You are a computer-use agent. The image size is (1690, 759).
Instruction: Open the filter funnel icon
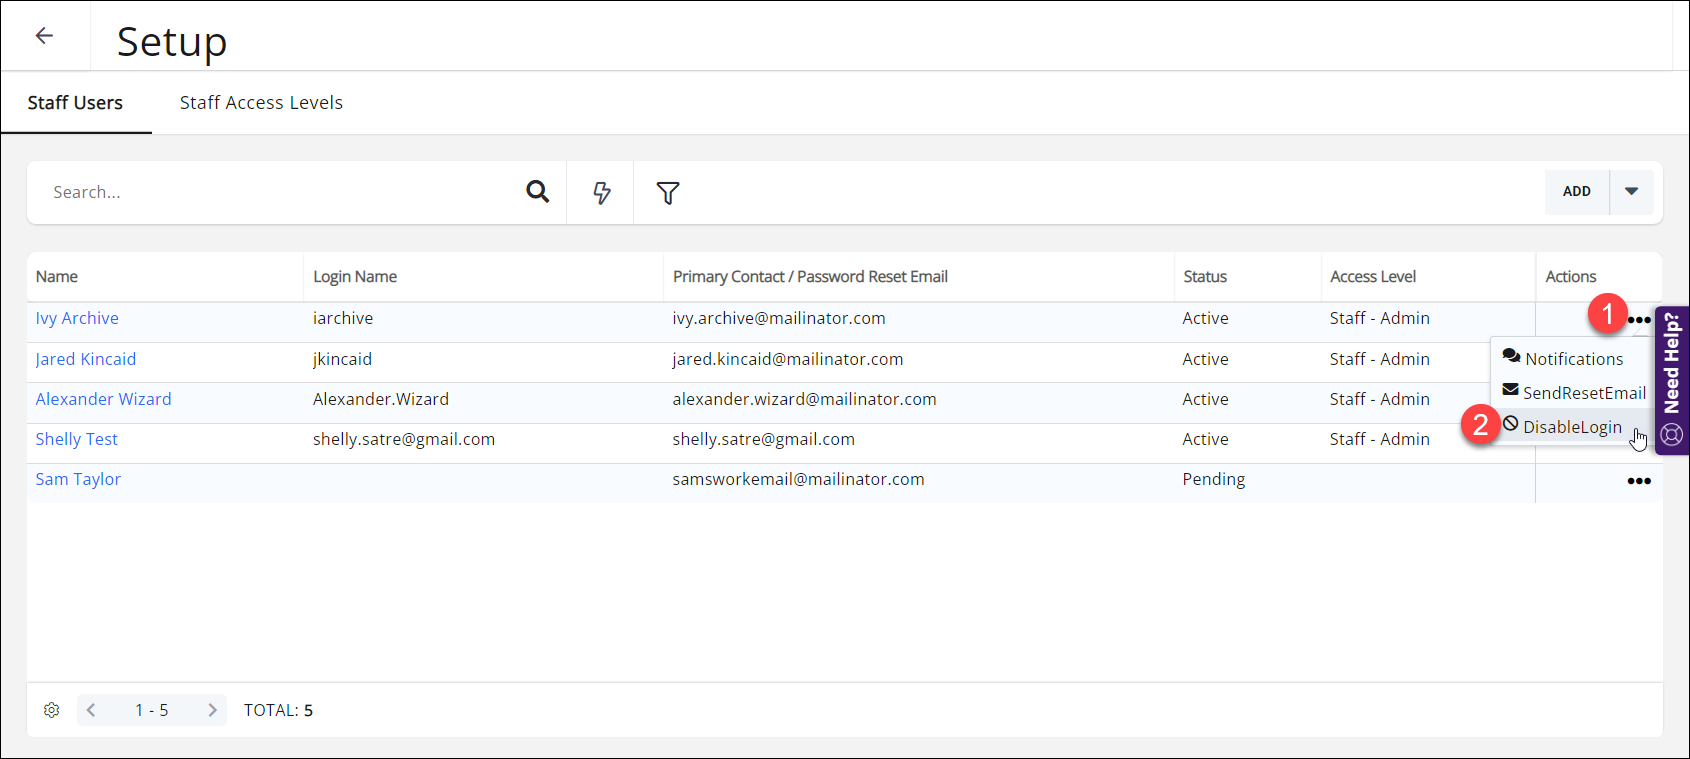[x=668, y=193]
